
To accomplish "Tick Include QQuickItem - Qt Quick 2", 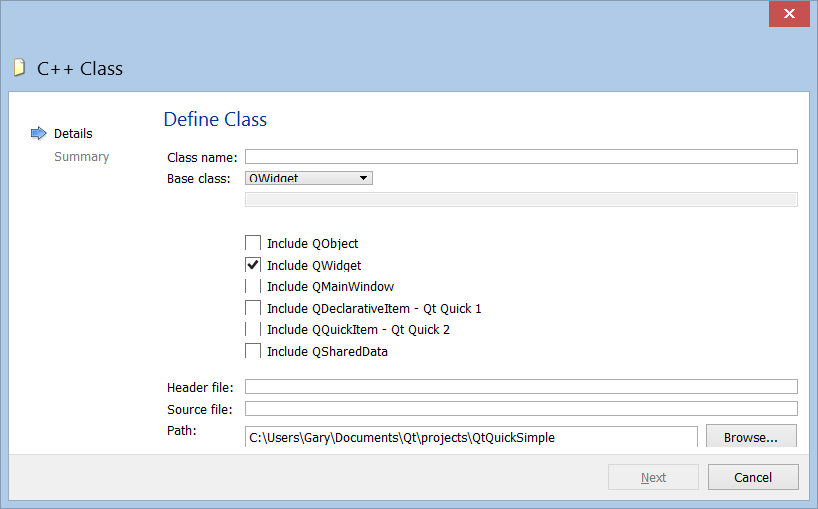I will [x=253, y=329].
